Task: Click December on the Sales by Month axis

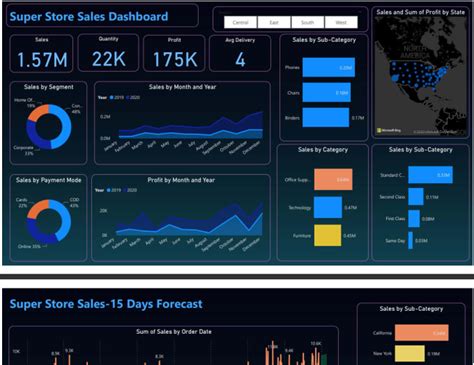Action: (x=251, y=147)
